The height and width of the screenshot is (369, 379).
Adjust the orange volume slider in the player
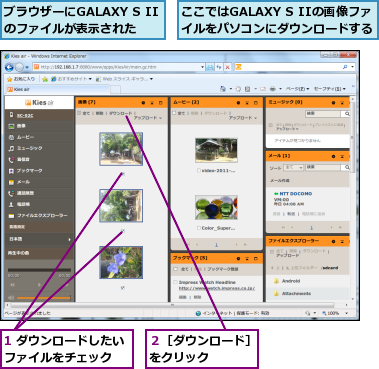pos(44,298)
